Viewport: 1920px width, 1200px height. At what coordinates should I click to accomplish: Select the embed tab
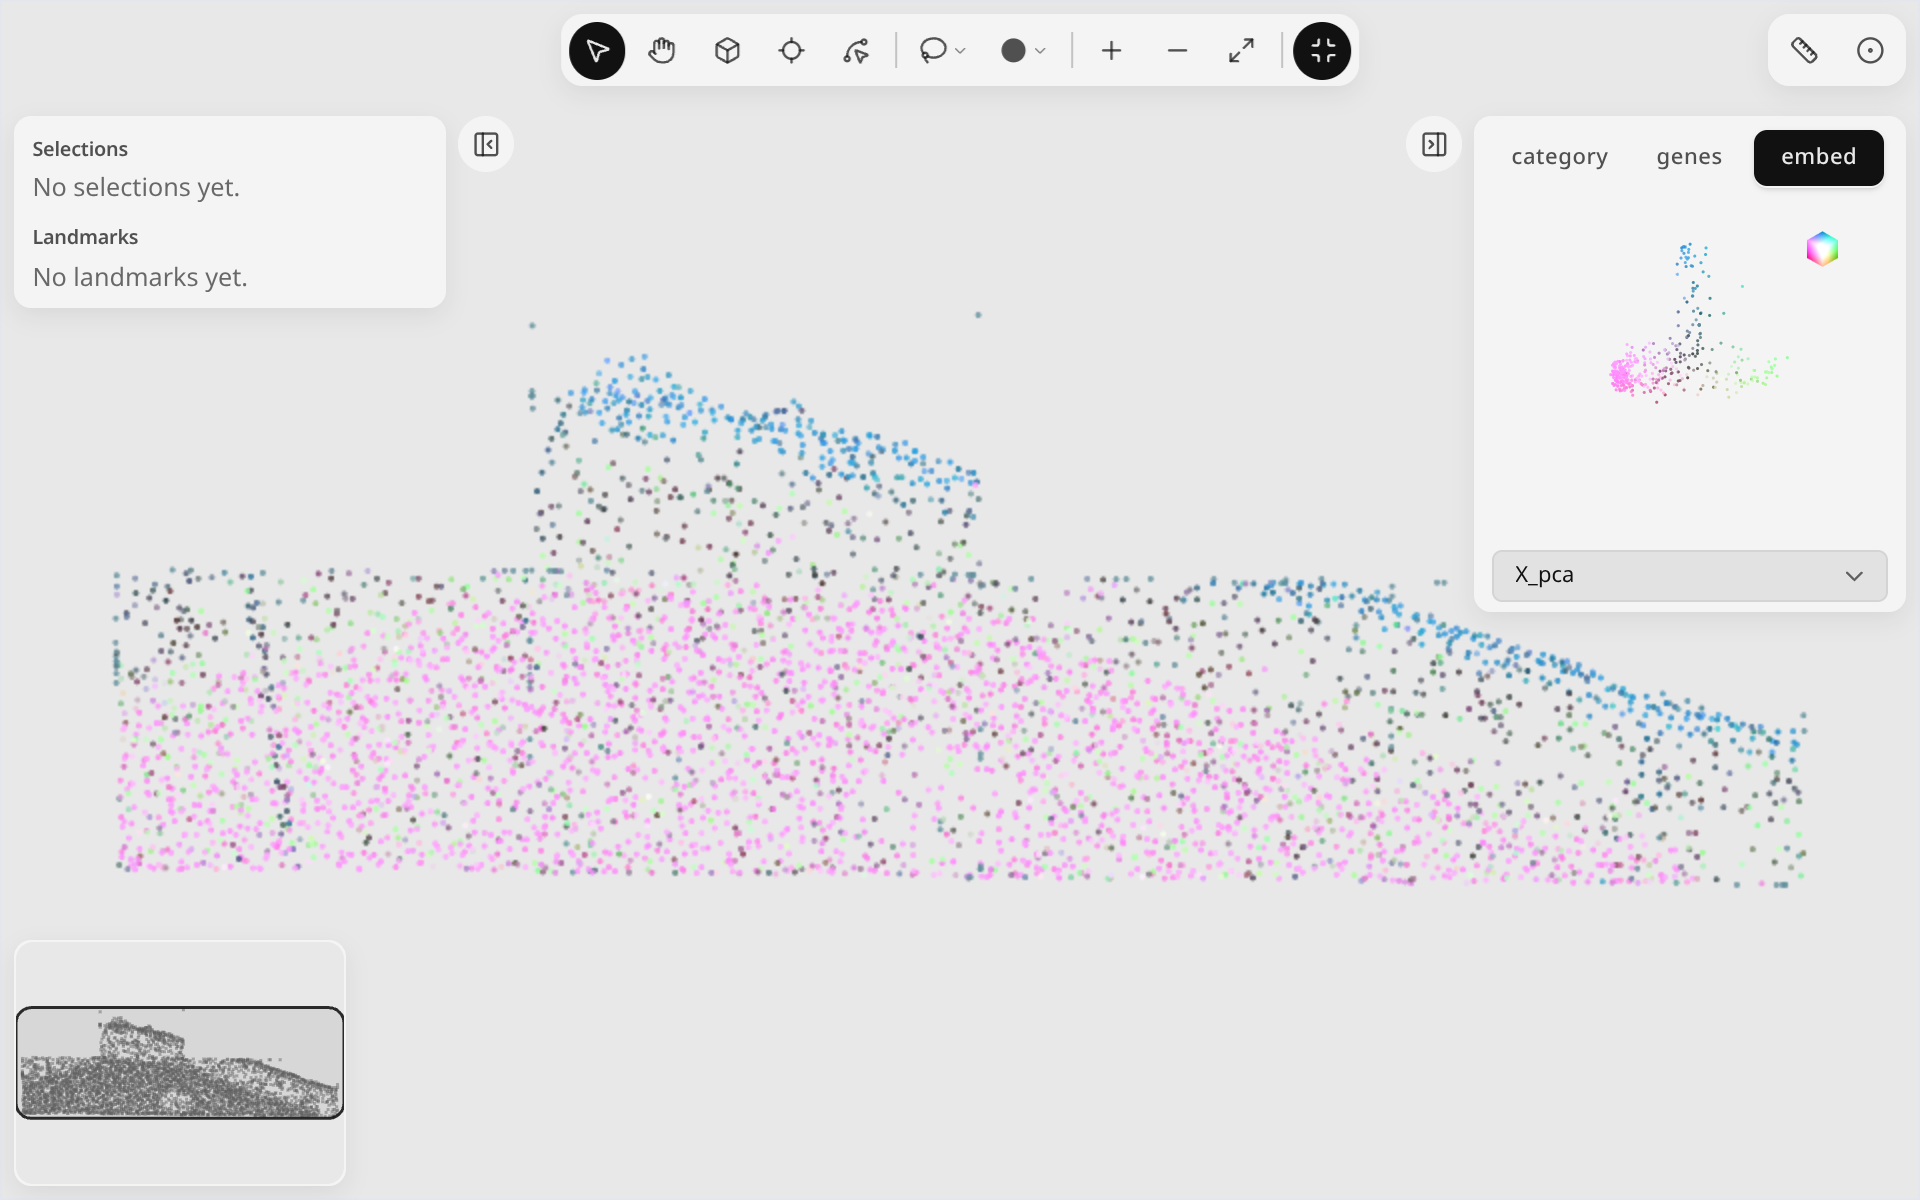click(1818, 157)
